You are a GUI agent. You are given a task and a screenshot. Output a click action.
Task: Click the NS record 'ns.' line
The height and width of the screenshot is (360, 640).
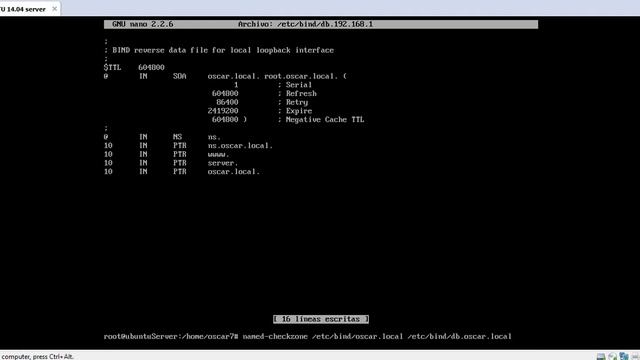coord(162,137)
